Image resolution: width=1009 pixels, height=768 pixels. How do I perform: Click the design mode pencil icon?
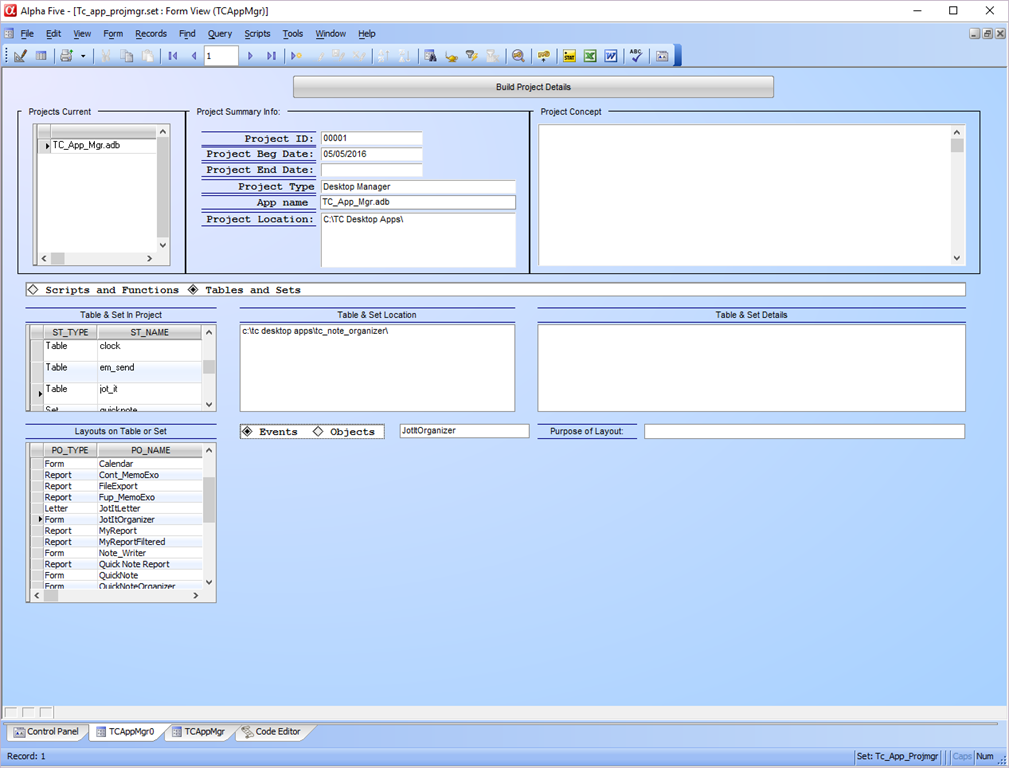pos(20,56)
